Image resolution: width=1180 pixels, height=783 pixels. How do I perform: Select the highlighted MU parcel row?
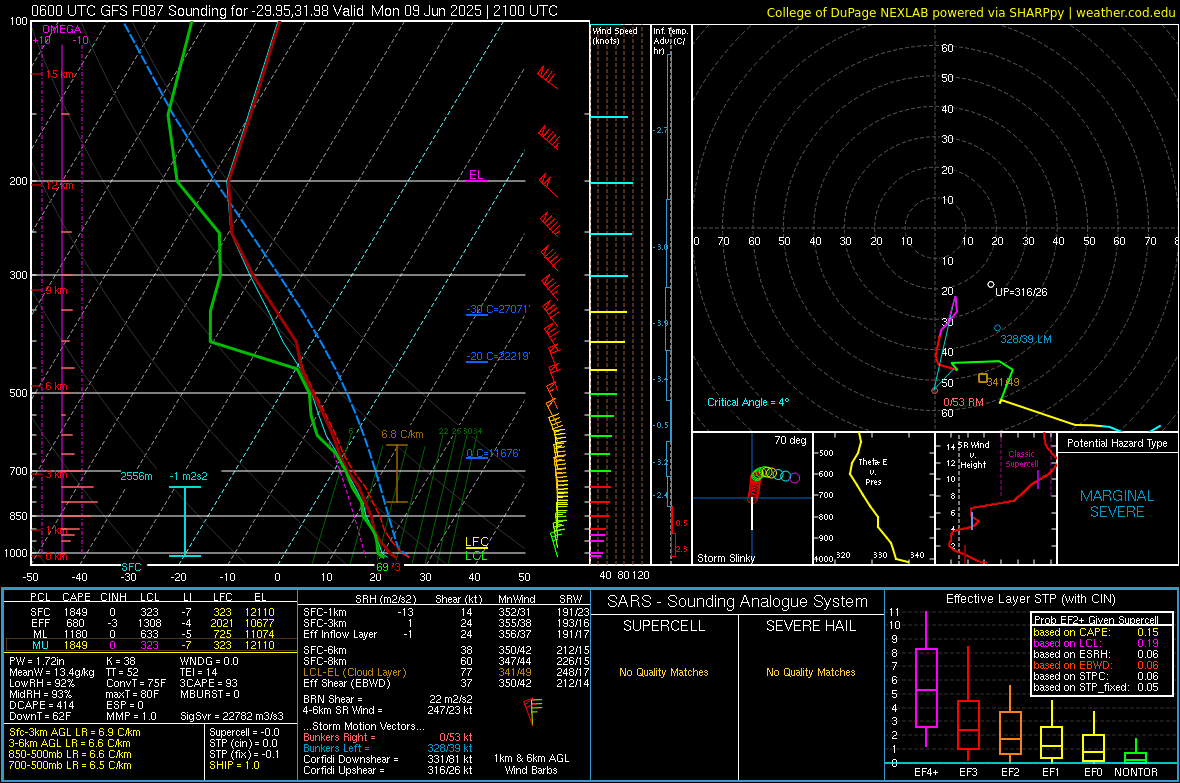(151, 645)
